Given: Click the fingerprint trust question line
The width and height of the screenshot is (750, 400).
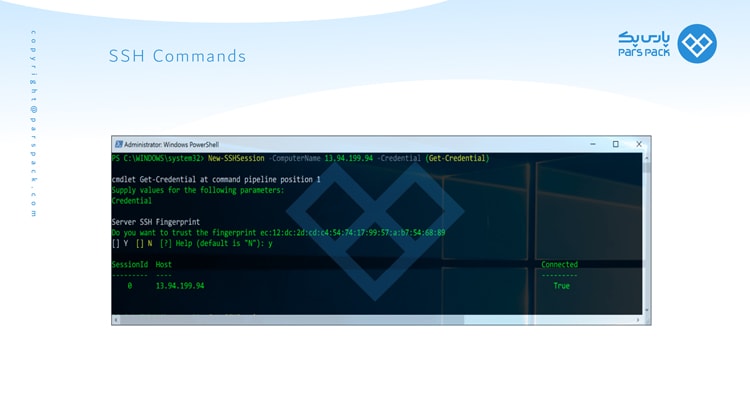Looking at the screenshot, I should click(x=278, y=233).
